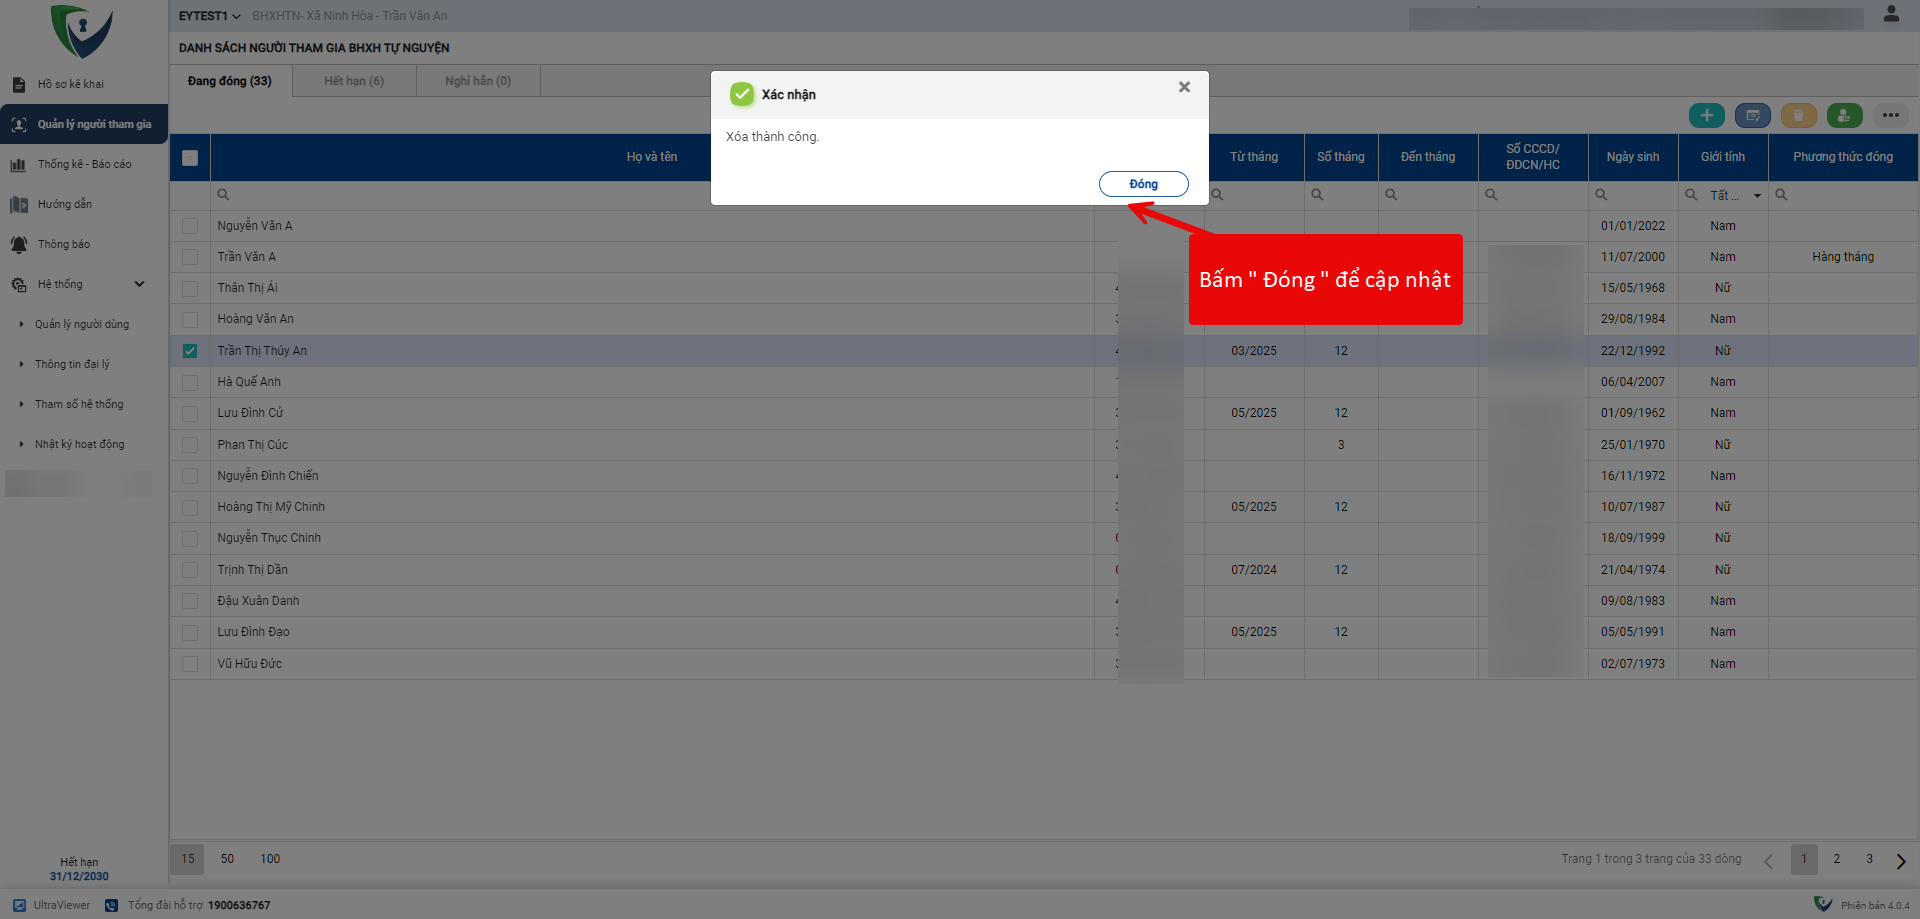1920x919 pixels.
Task: Open the three-dots more options button
Action: pyautogui.click(x=1890, y=116)
